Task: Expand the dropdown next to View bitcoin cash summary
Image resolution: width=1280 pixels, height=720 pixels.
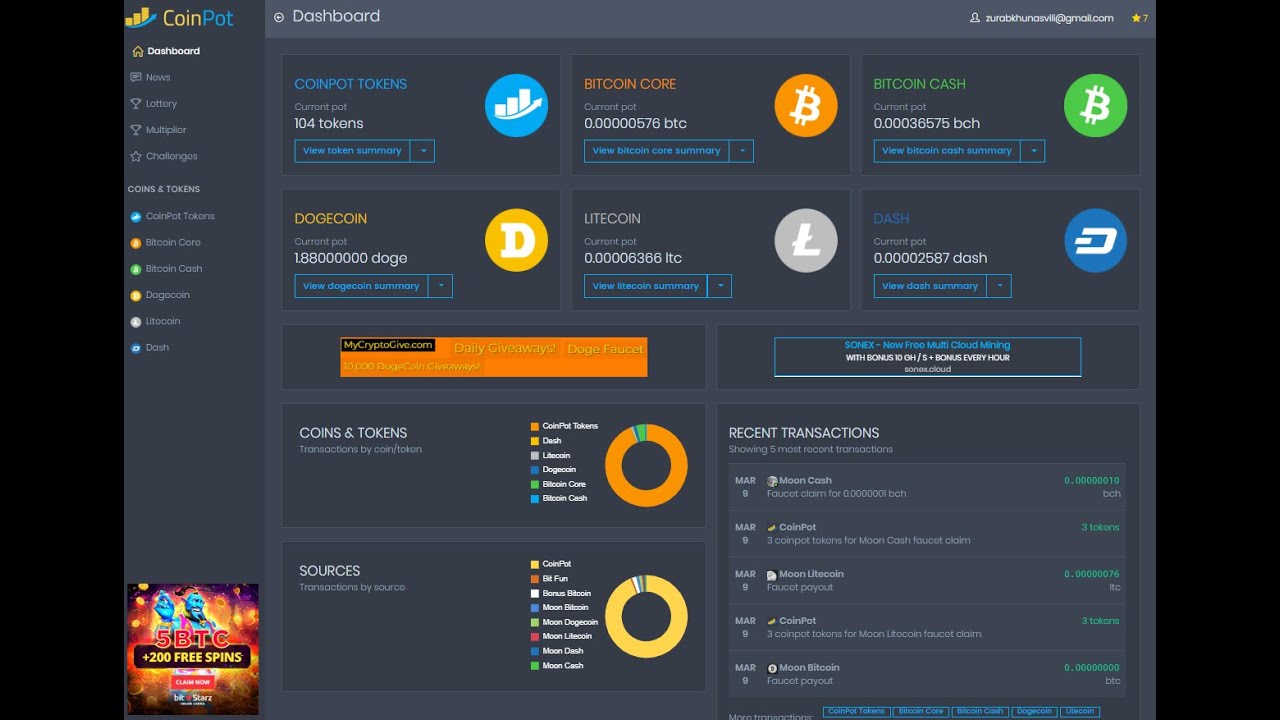Action: point(1033,151)
